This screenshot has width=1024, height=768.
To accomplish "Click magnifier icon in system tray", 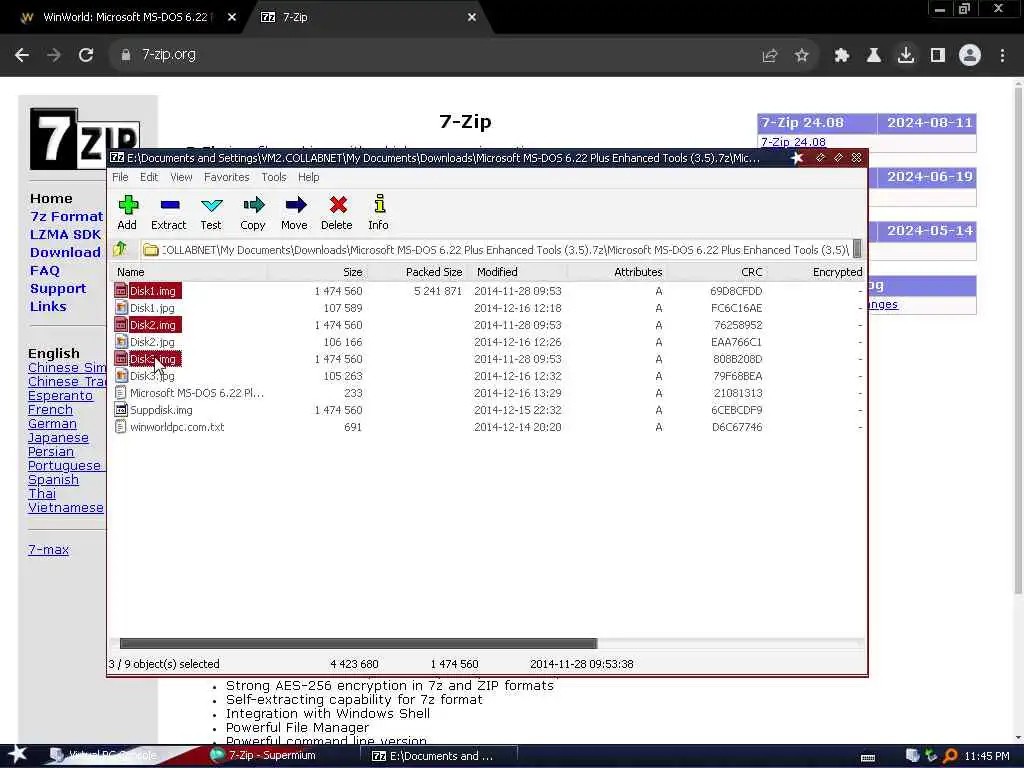I will [950, 756].
